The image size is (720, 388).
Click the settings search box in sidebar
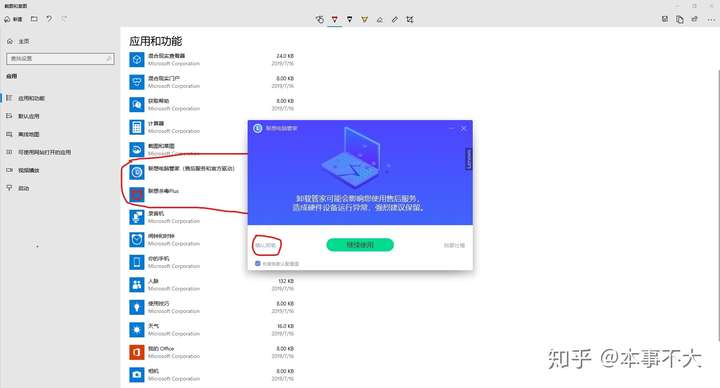tap(60, 58)
